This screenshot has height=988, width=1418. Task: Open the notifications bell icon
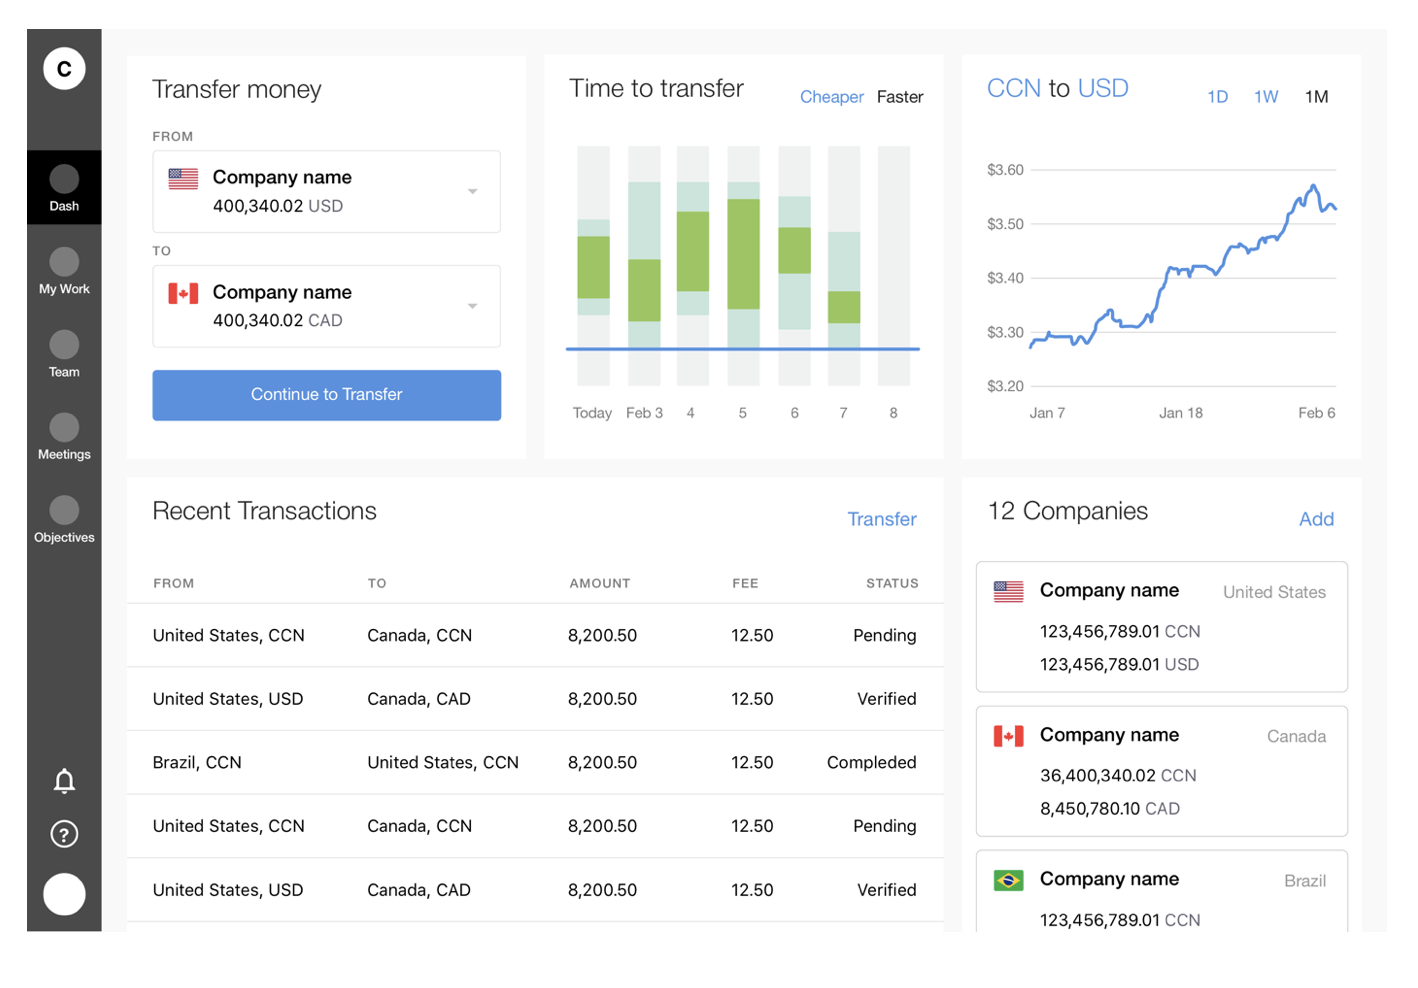[64, 781]
